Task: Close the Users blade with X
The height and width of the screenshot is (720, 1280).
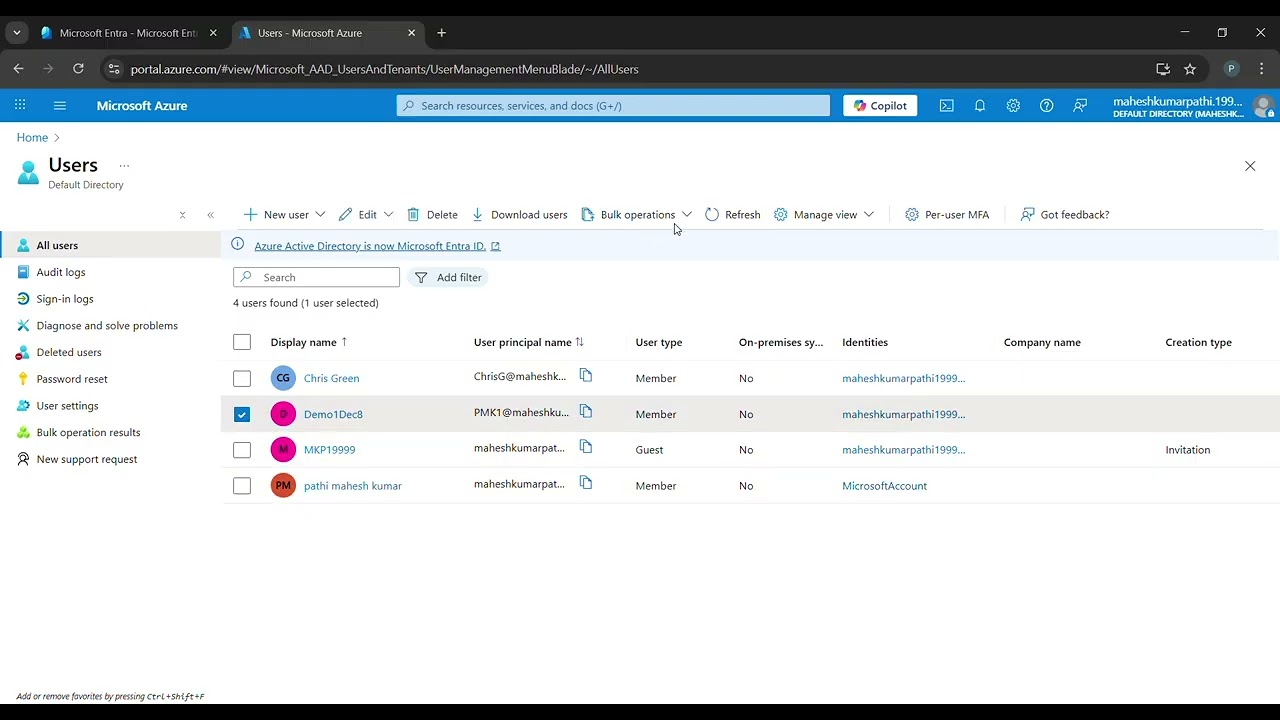Action: pyautogui.click(x=1250, y=166)
